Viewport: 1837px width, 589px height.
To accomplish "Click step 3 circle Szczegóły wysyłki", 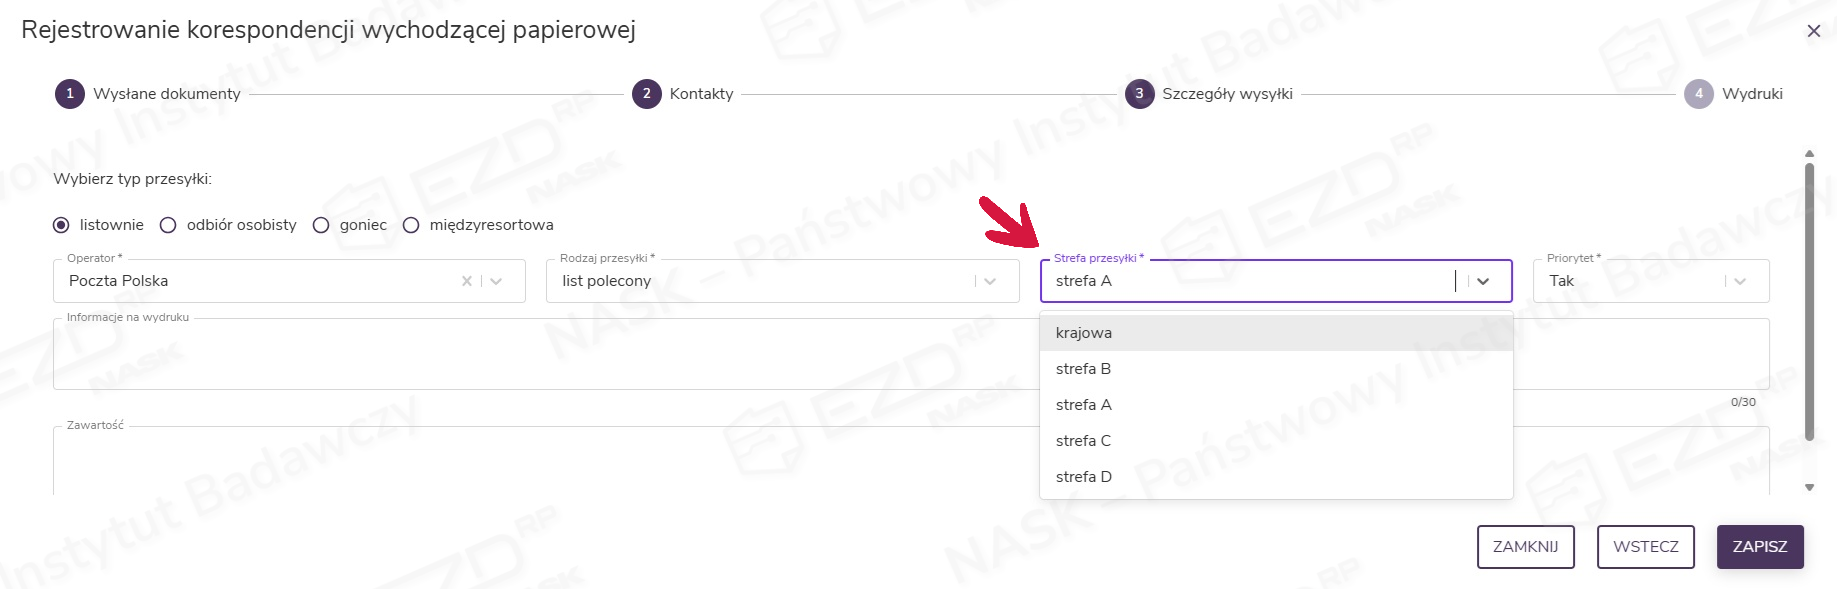I will pyautogui.click(x=1139, y=94).
